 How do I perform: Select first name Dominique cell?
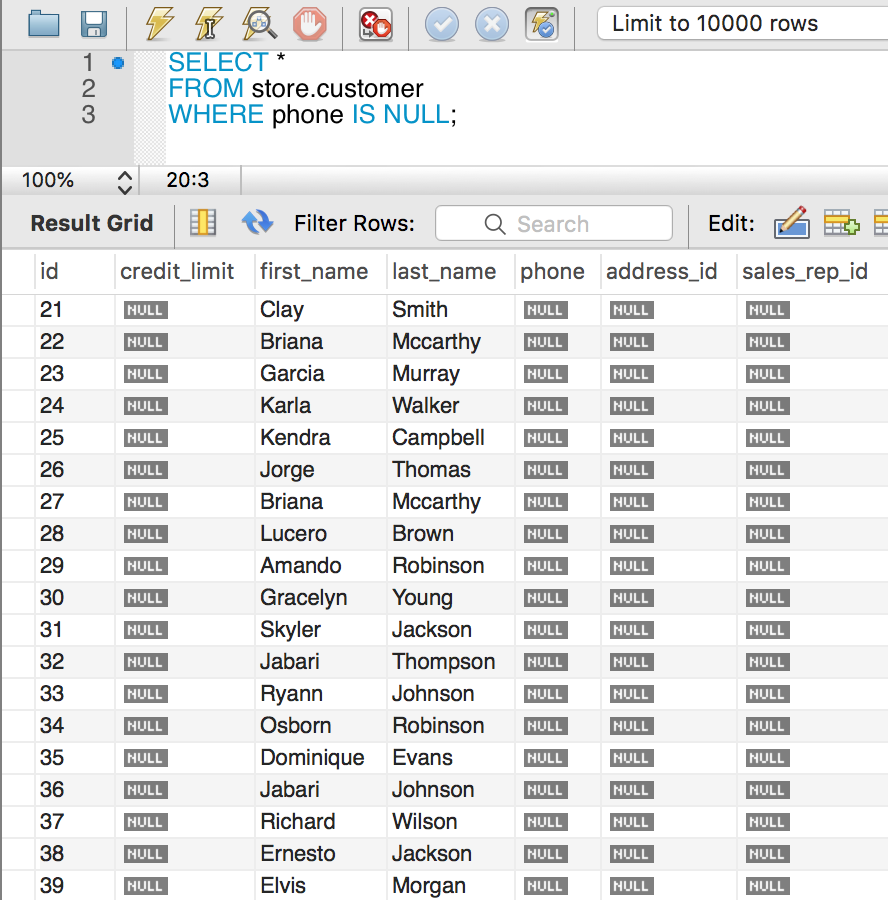[x=321, y=758]
